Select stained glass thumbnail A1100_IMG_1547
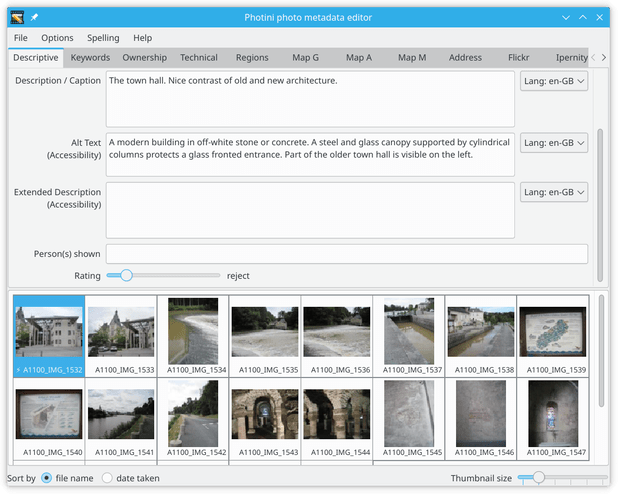This screenshot has height=494, width=618. (553, 419)
